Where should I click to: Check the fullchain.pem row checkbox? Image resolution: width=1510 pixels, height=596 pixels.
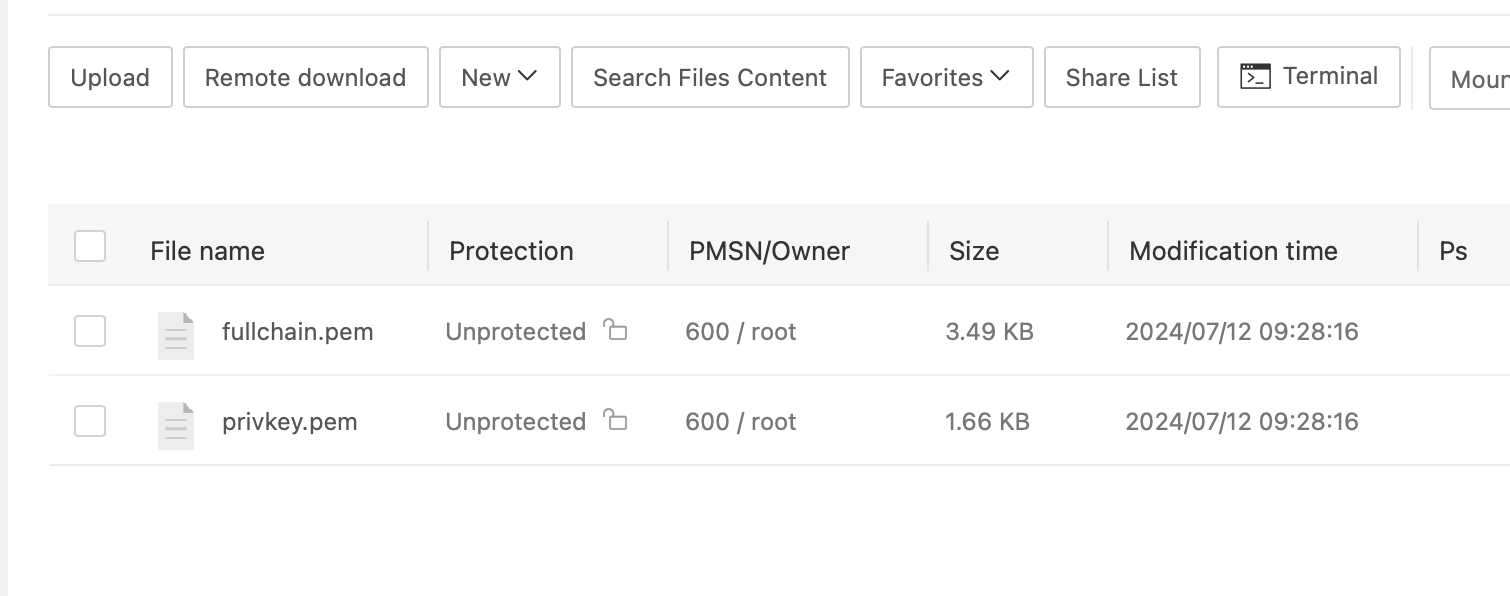(x=90, y=331)
